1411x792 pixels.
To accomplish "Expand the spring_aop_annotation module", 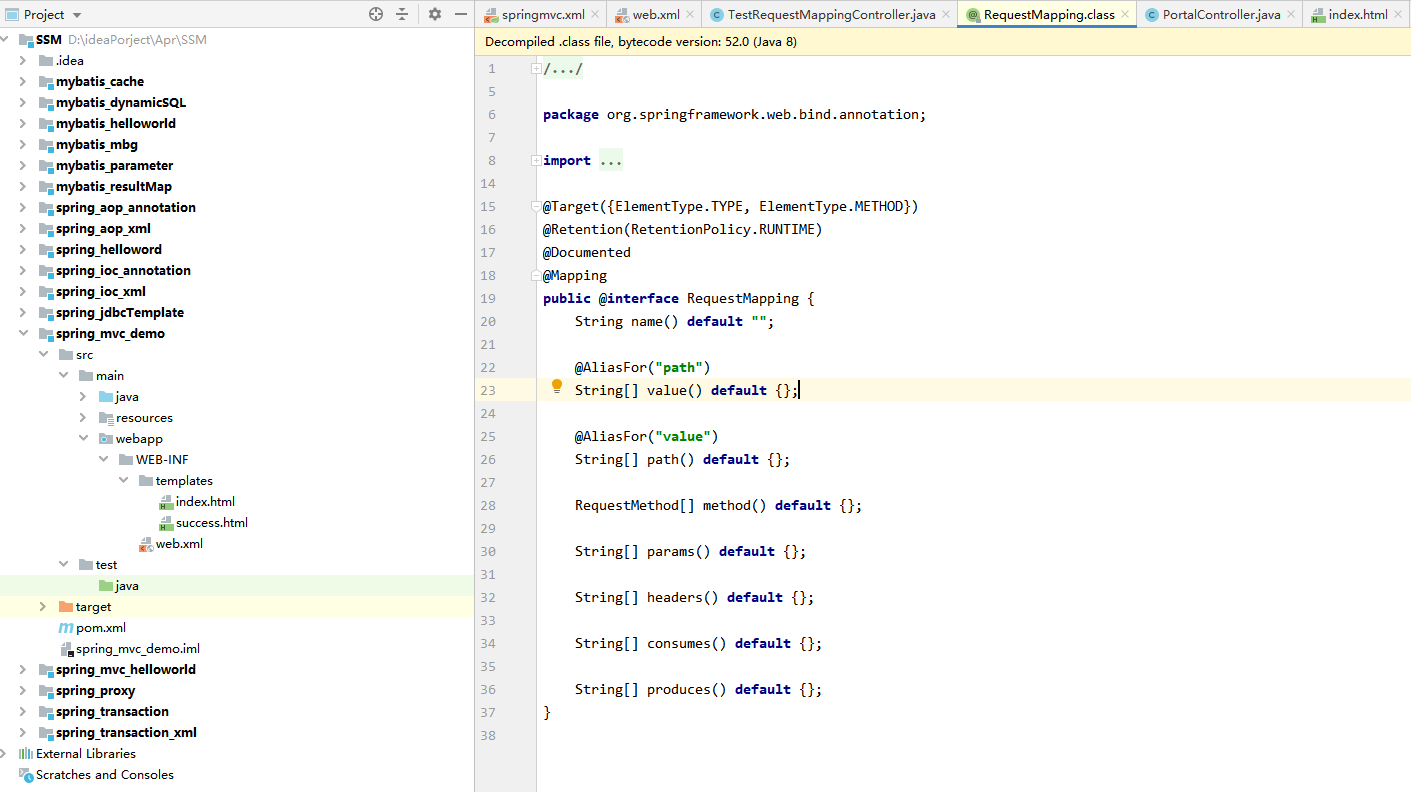I will [x=22, y=208].
